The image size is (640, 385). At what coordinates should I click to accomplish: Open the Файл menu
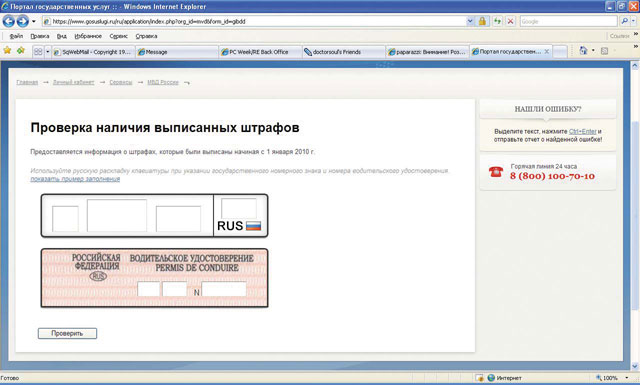[16, 36]
